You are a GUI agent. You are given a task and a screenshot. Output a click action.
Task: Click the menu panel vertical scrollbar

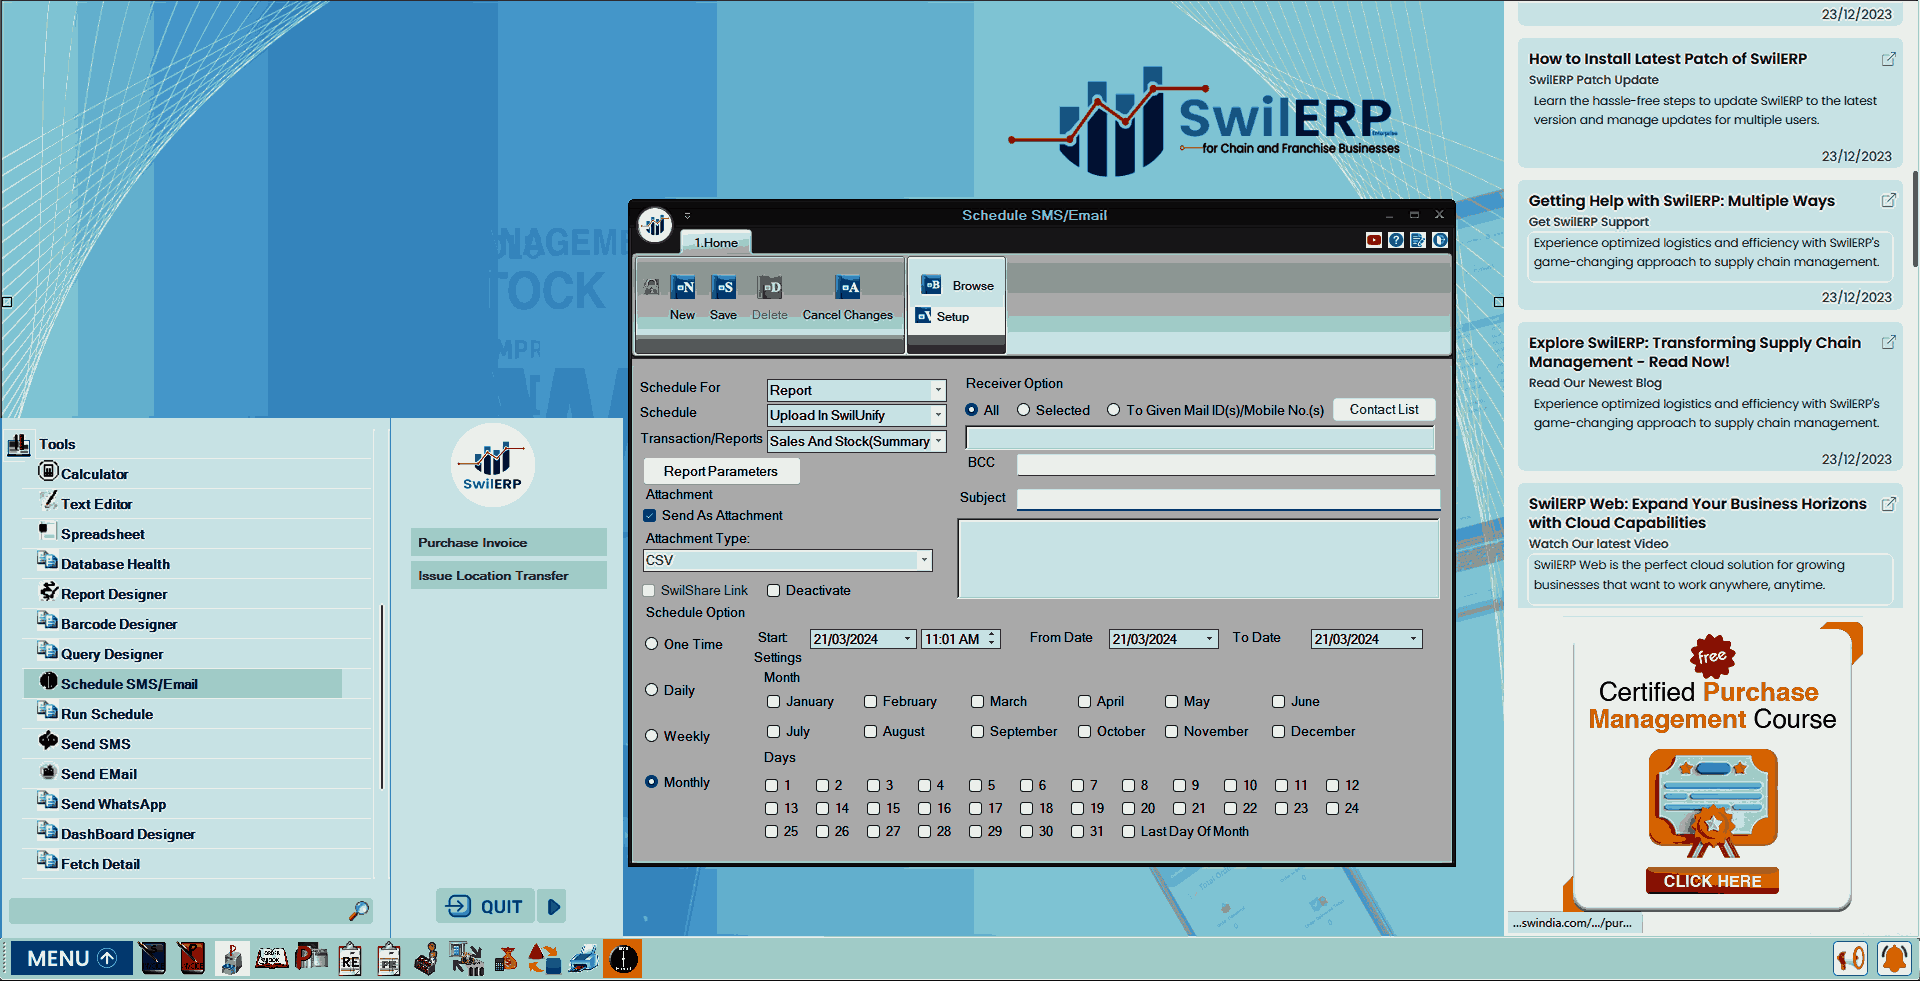382,697
